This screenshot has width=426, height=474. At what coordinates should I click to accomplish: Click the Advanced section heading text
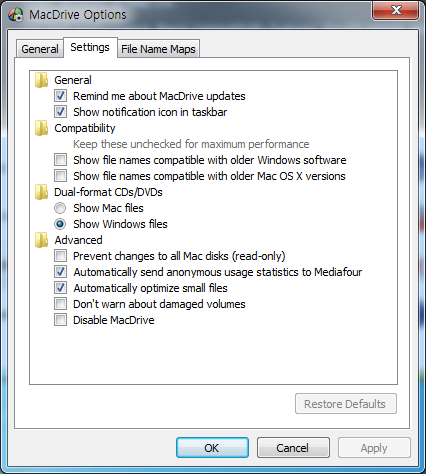78,240
